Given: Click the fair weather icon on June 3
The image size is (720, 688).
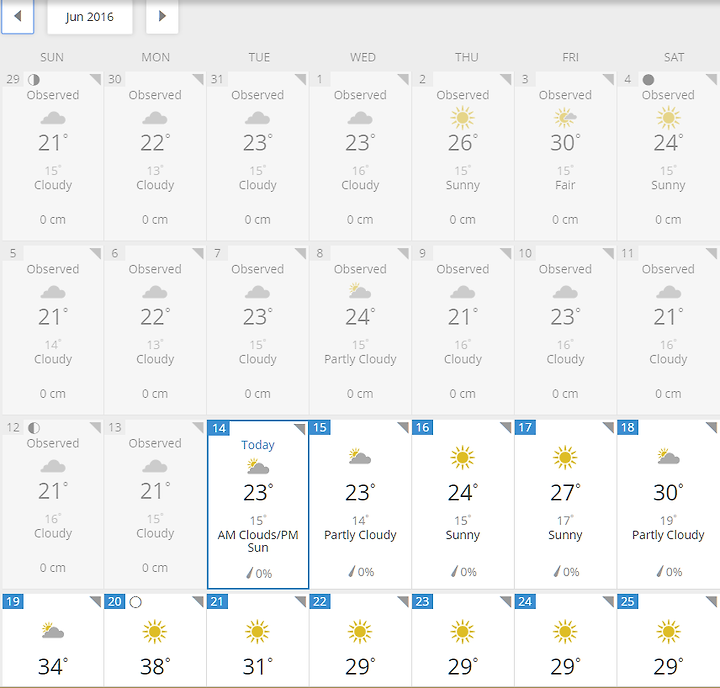Looking at the screenshot, I should click(x=565, y=118).
